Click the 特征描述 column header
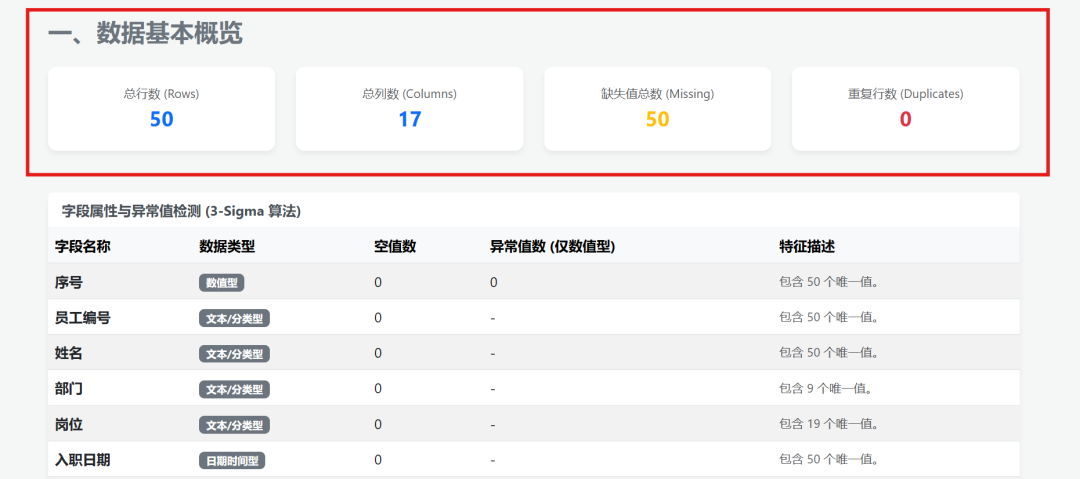 (x=807, y=247)
